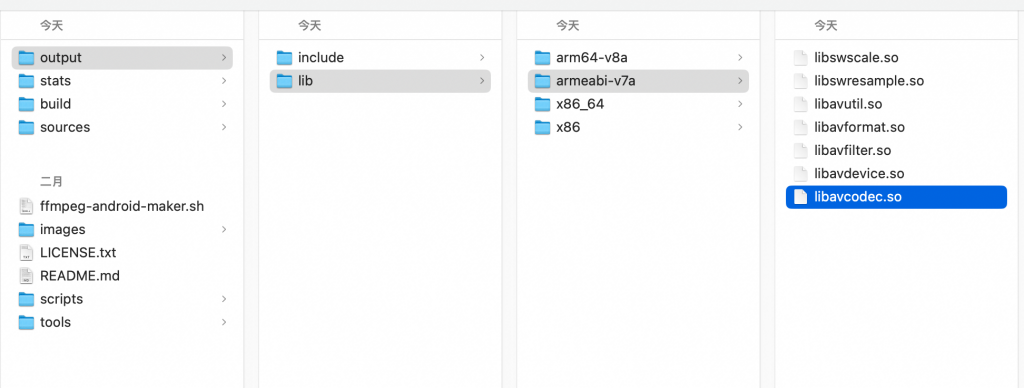Expand the x86_64 folder chevron
The height and width of the screenshot is (388, 1024).
pos(740,104)
